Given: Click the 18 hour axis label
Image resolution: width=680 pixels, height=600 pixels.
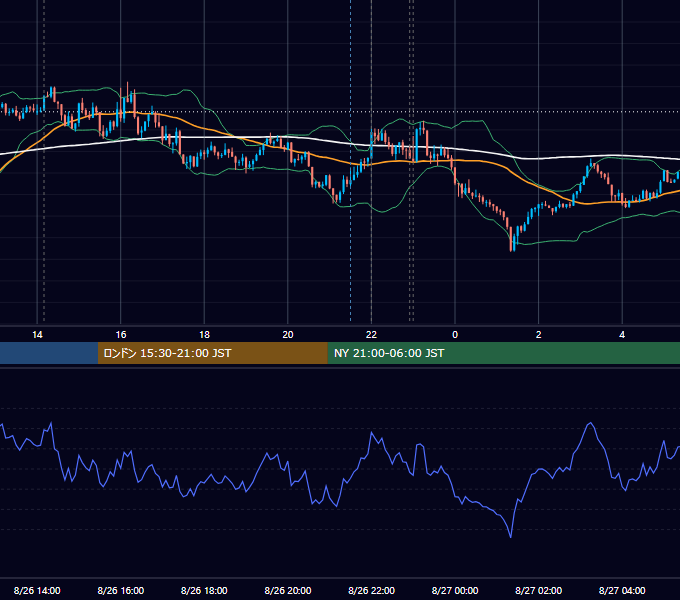Looking at the screenshot, I should pyautogui.click(x=204, y=335).
